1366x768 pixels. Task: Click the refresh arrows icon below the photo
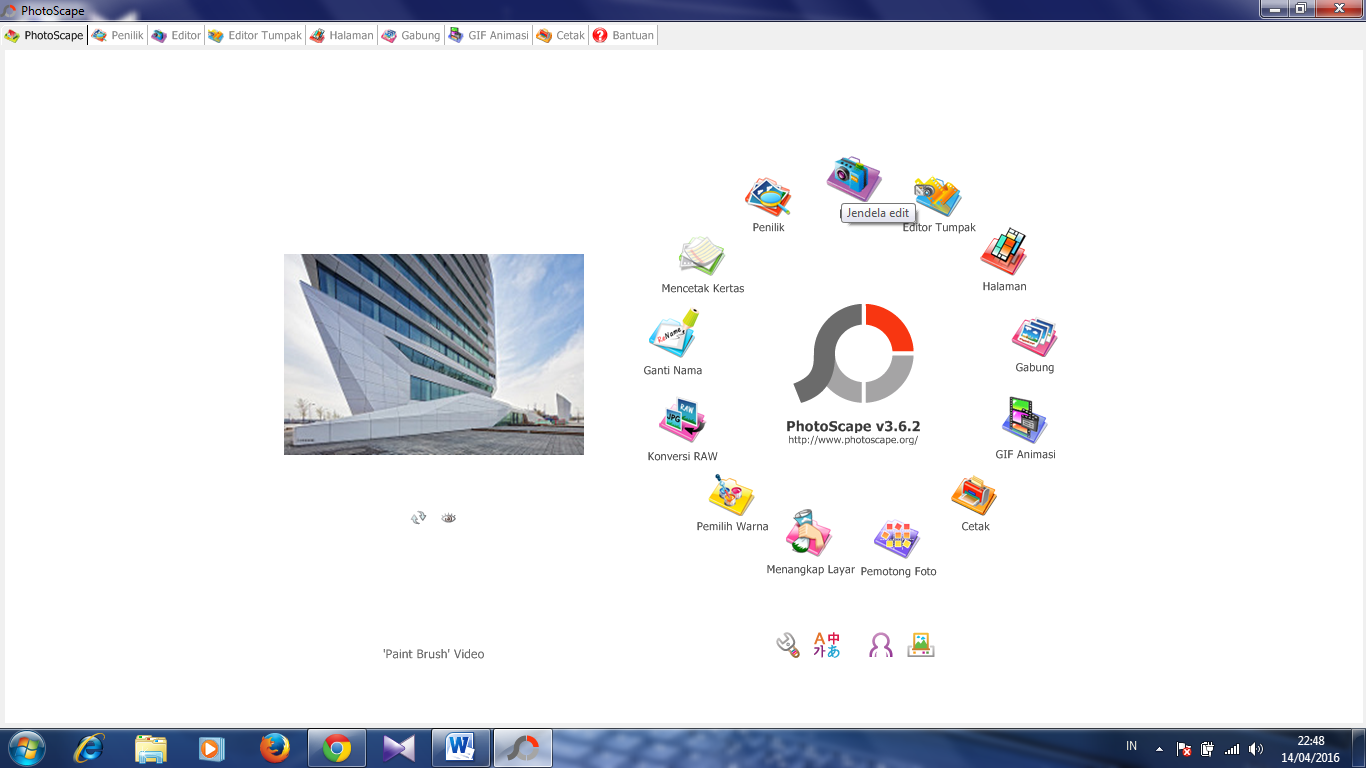coord(419,517)
